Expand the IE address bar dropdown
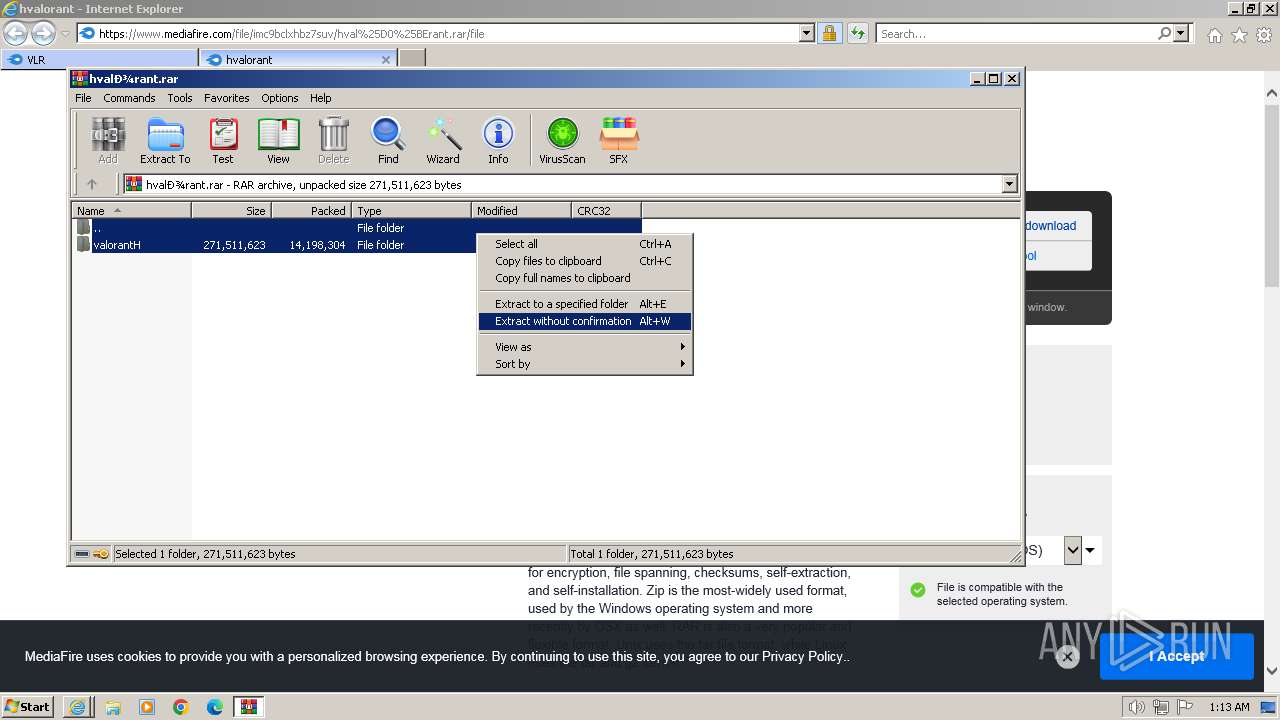The height and width of the screenshot is (720, 1280). click(807, 33)
